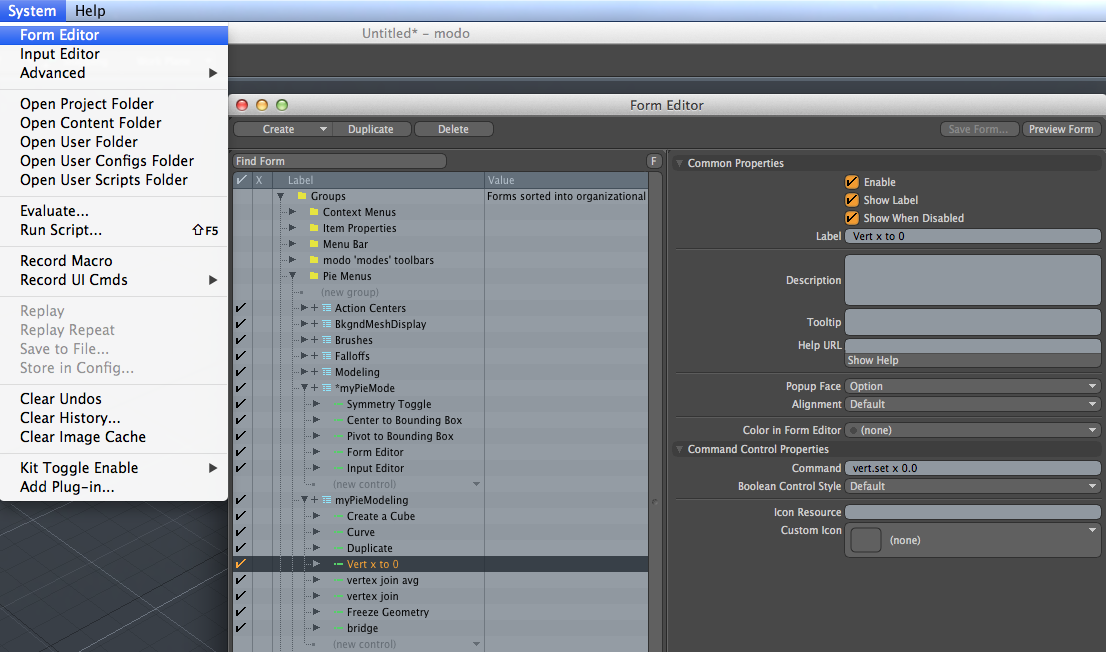Collapse the Groups tree node
The height and width of the screenshot is (652, 1106).
pos(281,197)
